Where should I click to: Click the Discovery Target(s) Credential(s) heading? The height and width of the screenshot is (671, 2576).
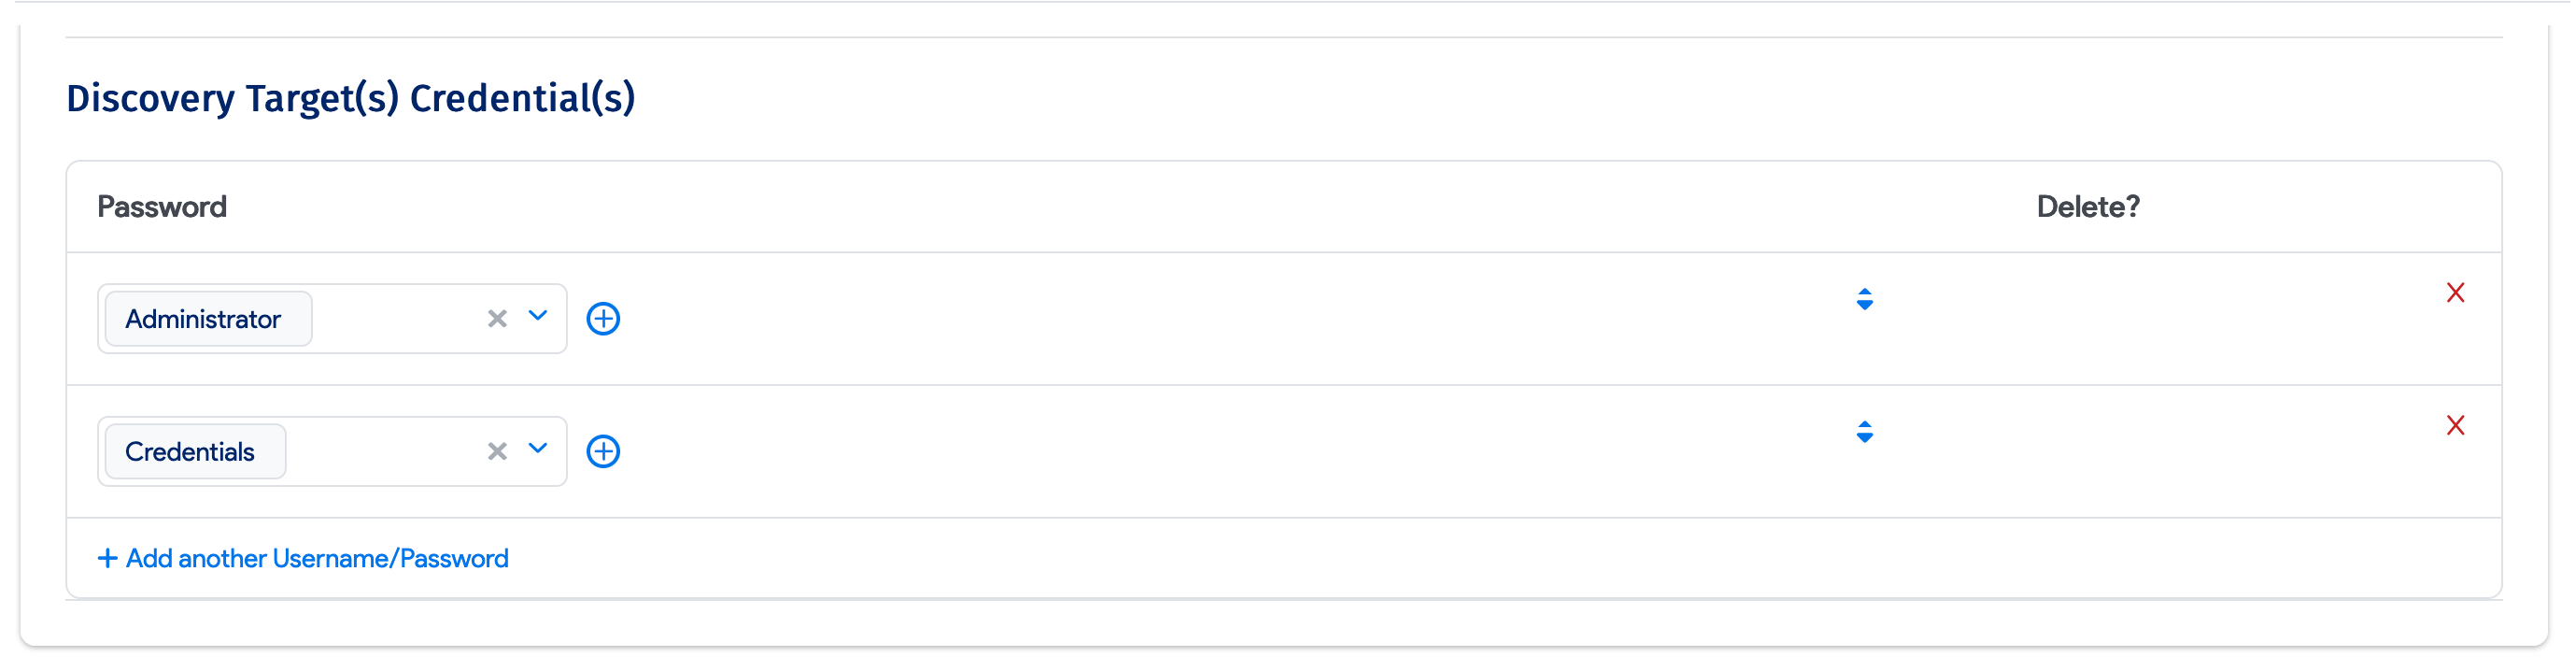(351, 98)
